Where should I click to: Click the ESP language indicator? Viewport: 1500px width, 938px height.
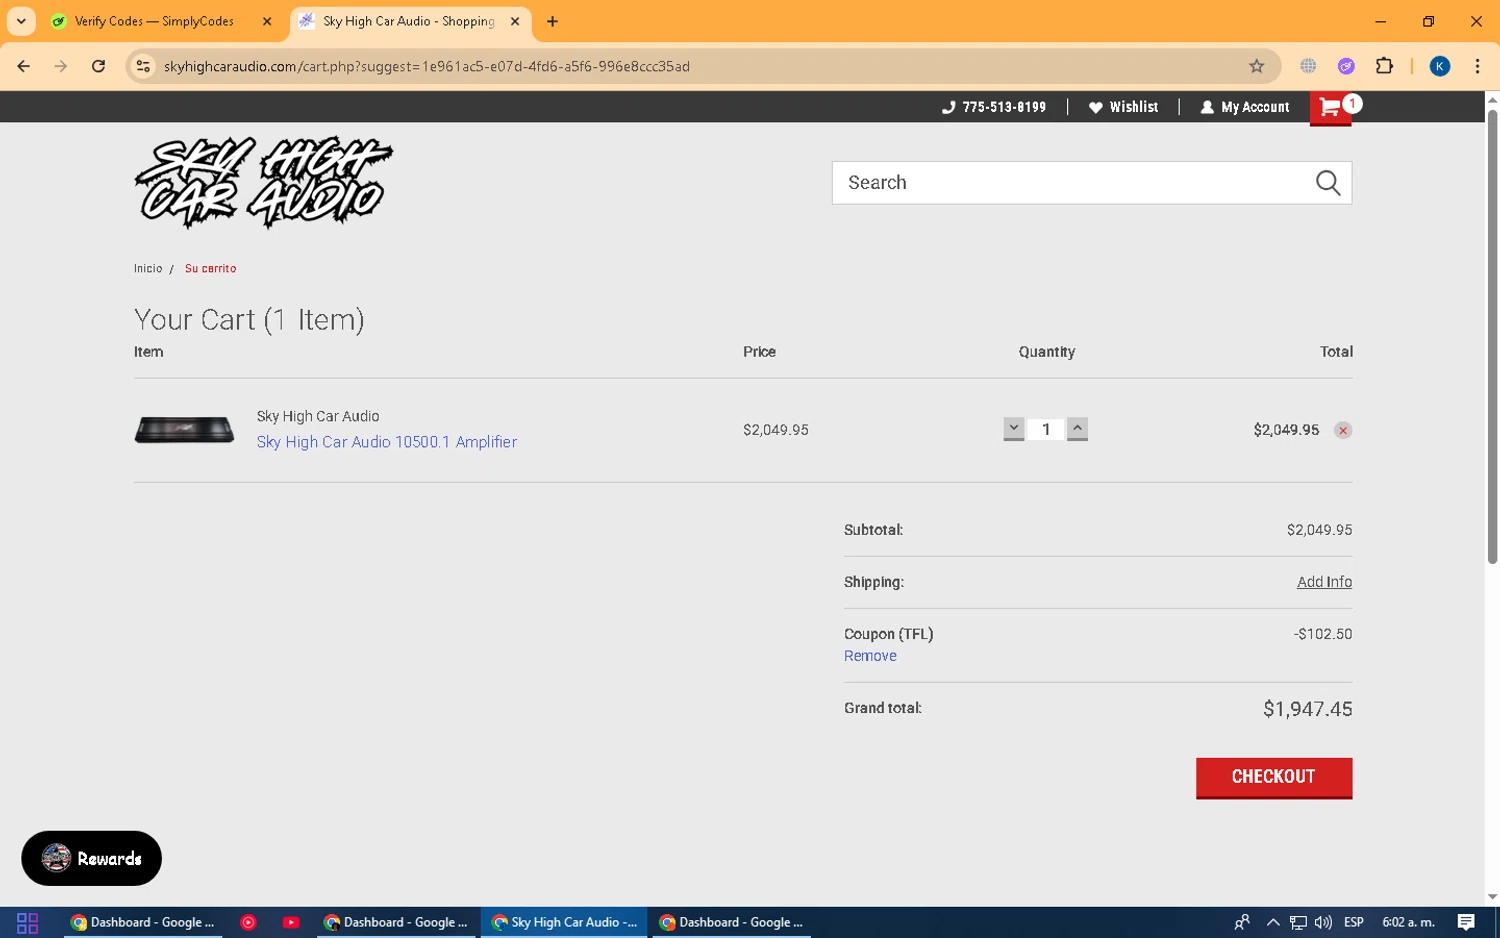(x=1354, y=922)
